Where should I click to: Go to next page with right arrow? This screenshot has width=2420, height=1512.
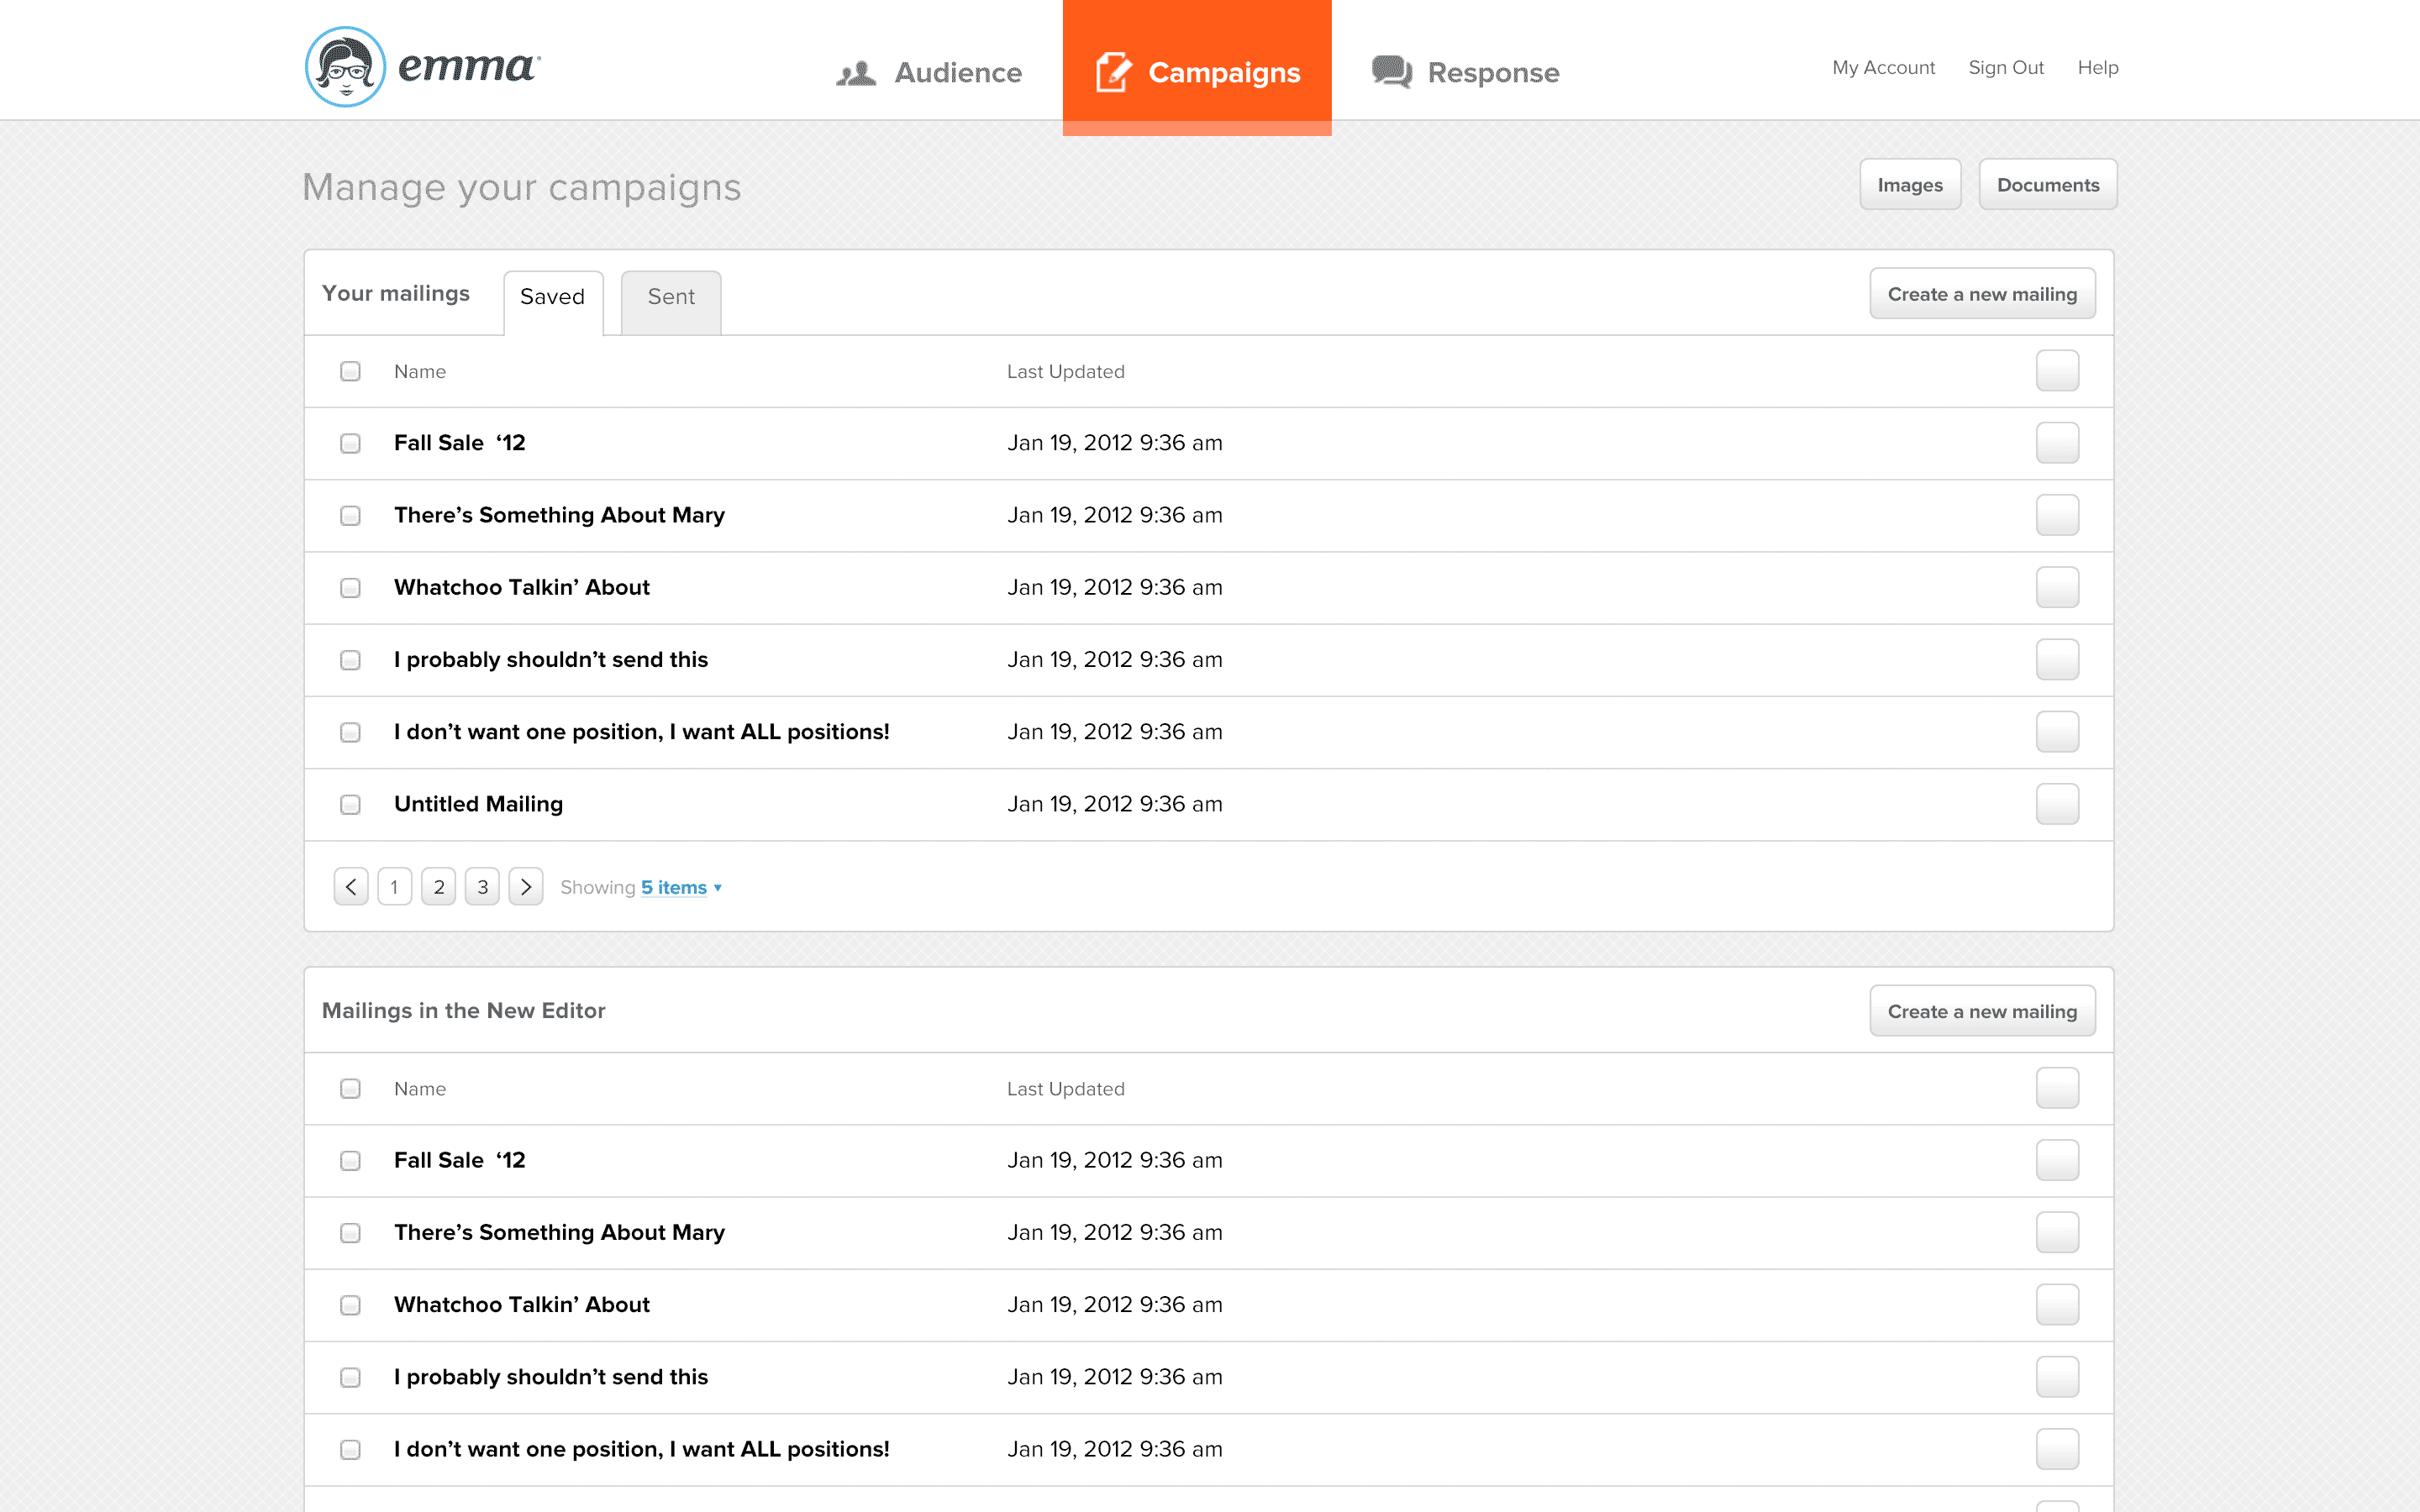(x=526, y=887)
